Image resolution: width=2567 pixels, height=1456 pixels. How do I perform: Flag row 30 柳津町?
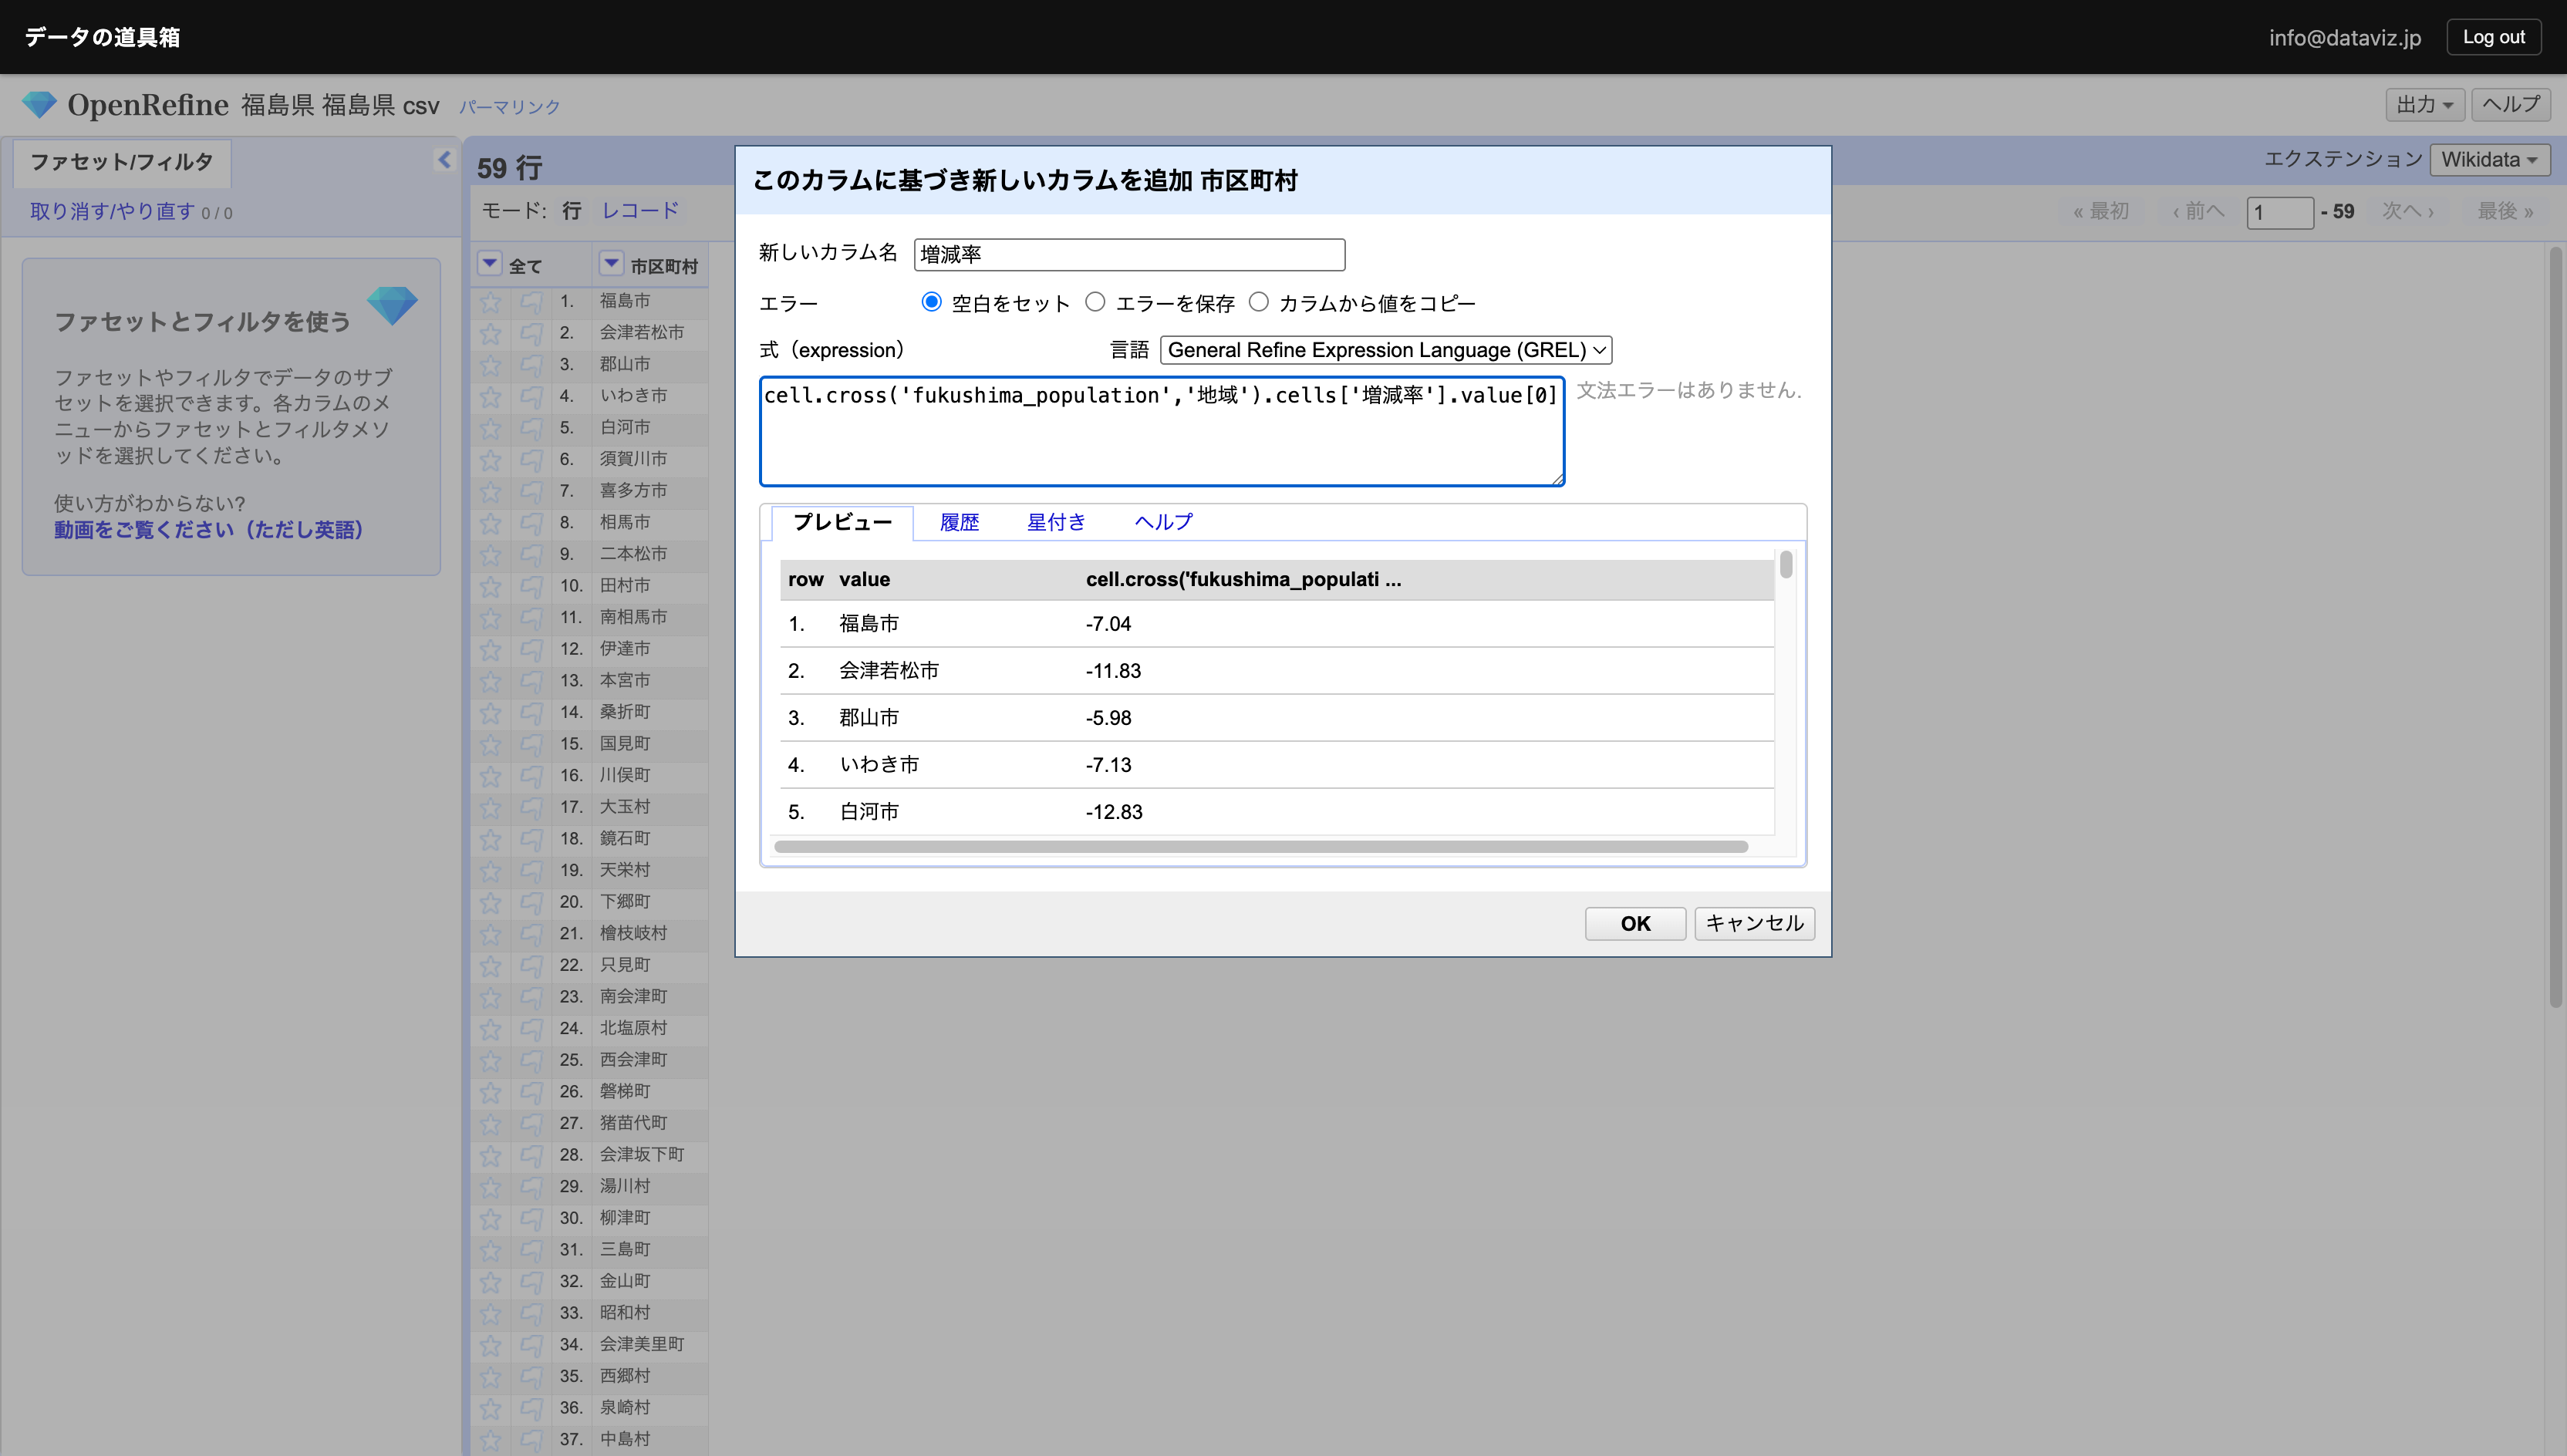(x=531, y=1218)
